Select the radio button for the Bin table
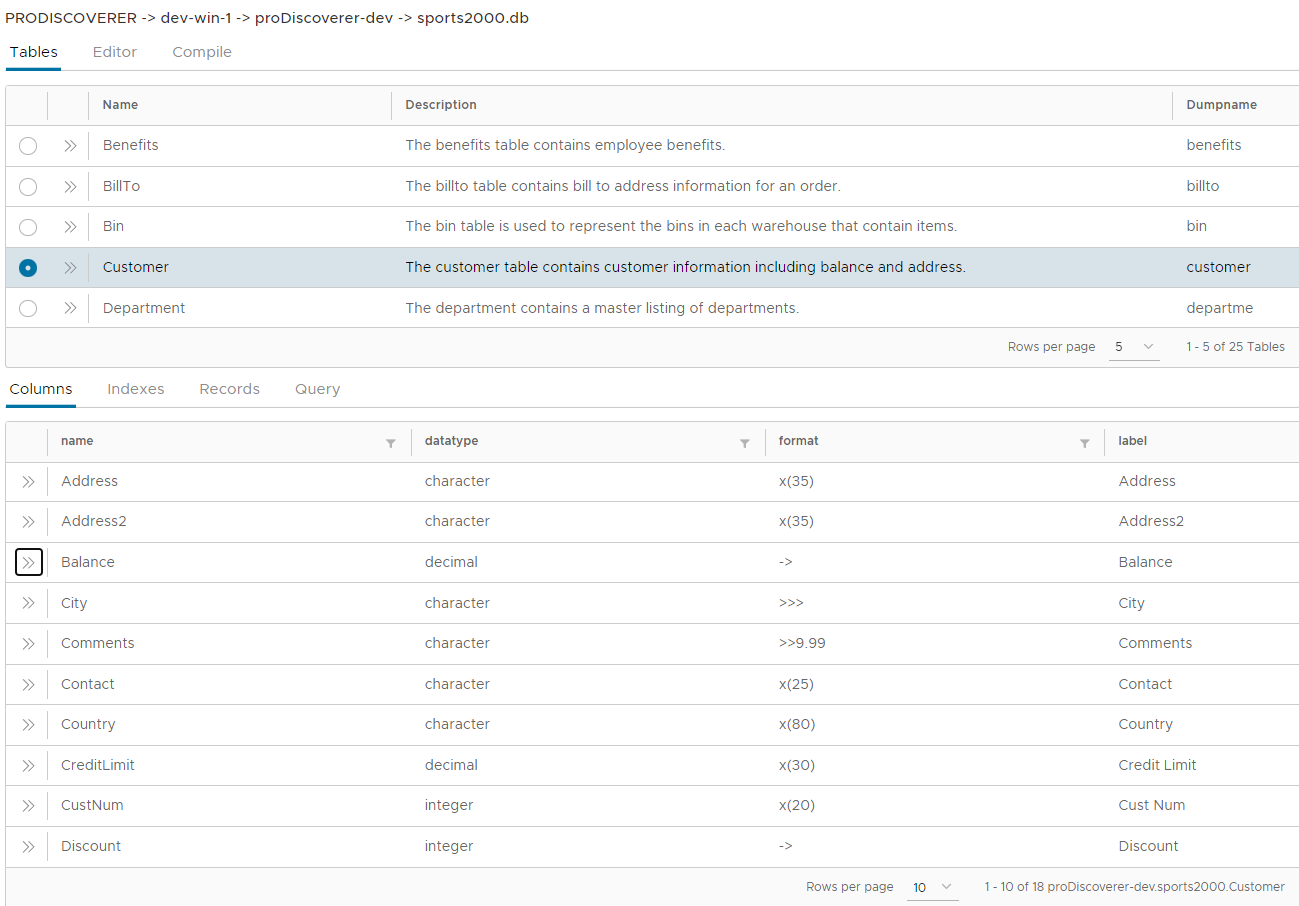This screenshot has height=906, width=1299. [x=27, y=226]
